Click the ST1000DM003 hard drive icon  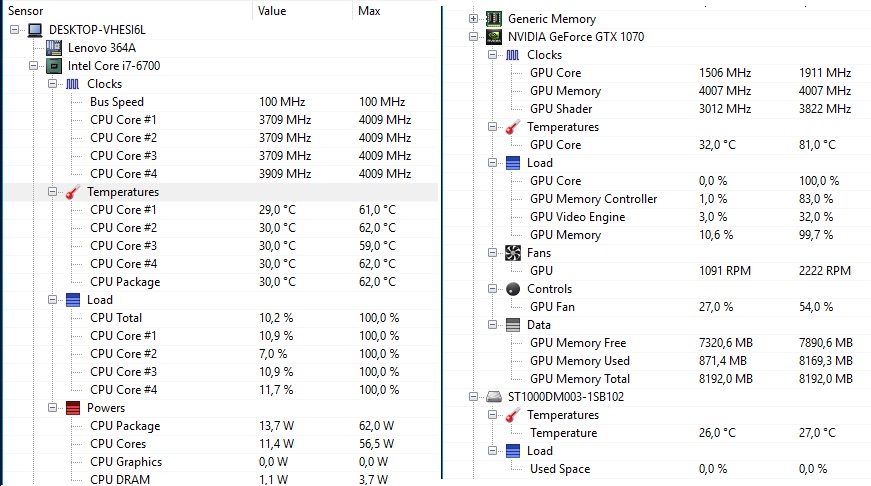(x=493, y=397)
